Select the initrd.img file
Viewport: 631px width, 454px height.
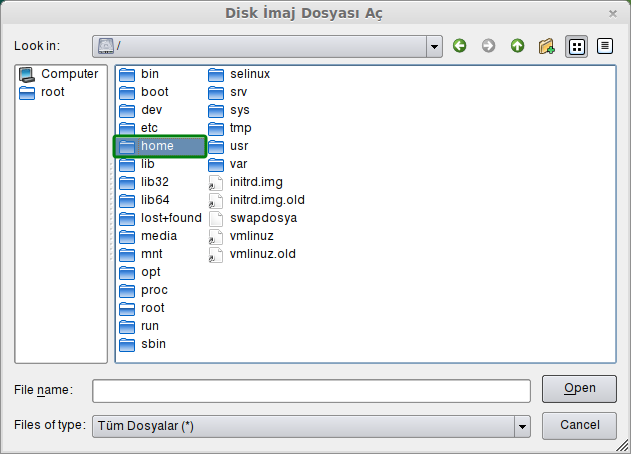click(245, 182)
